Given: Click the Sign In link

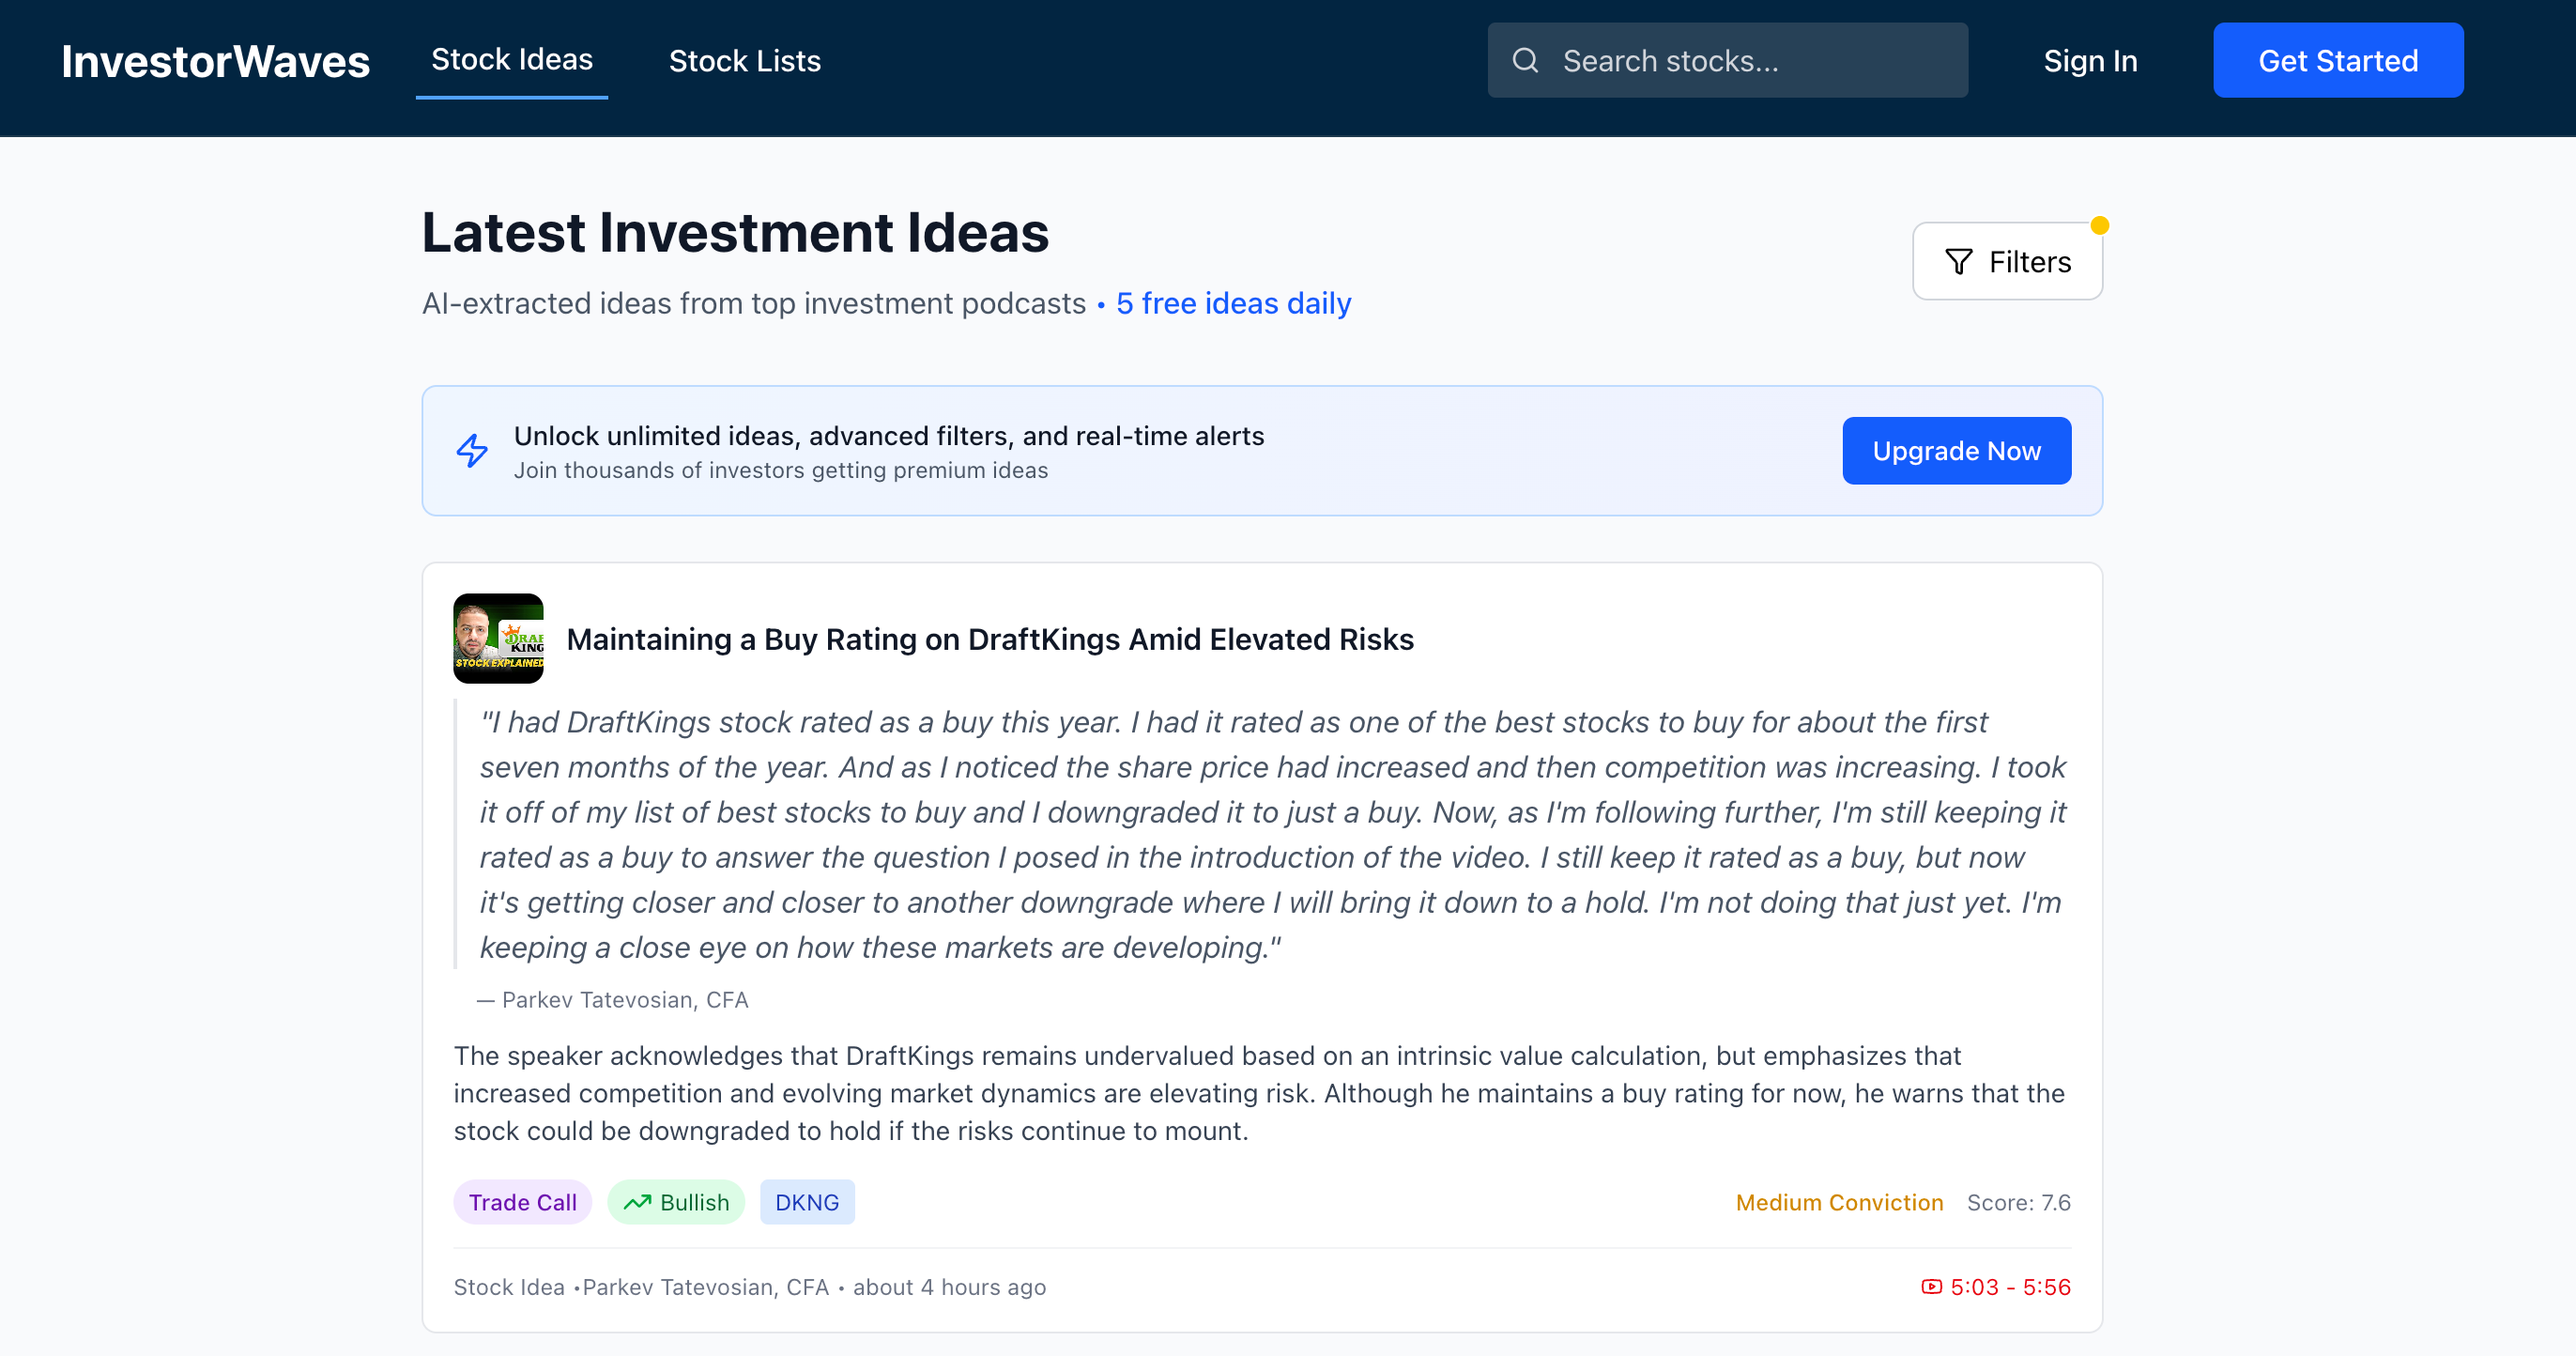Looking at the screenshot, I should tap(2089, 61).
